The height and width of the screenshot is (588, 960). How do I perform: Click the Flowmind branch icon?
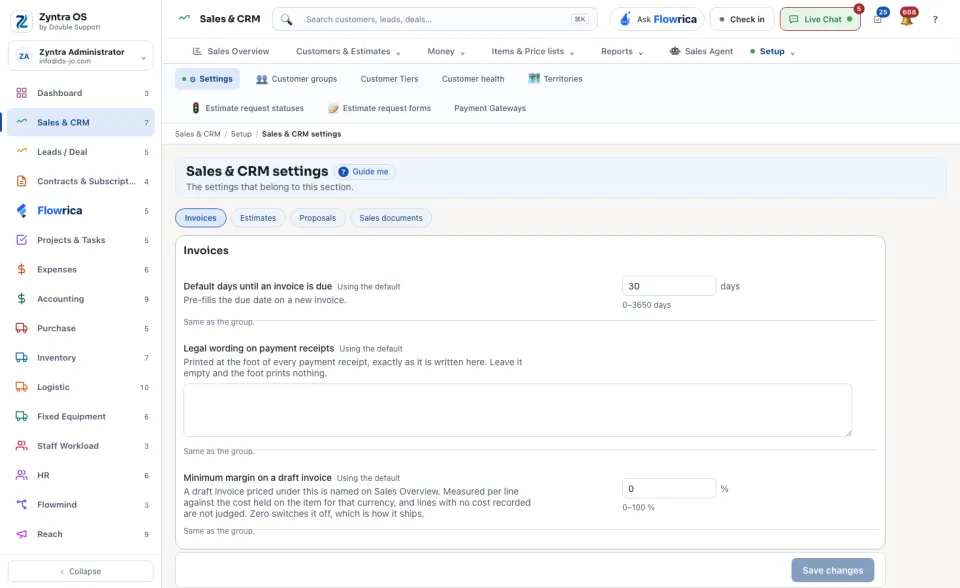[21, 505]
